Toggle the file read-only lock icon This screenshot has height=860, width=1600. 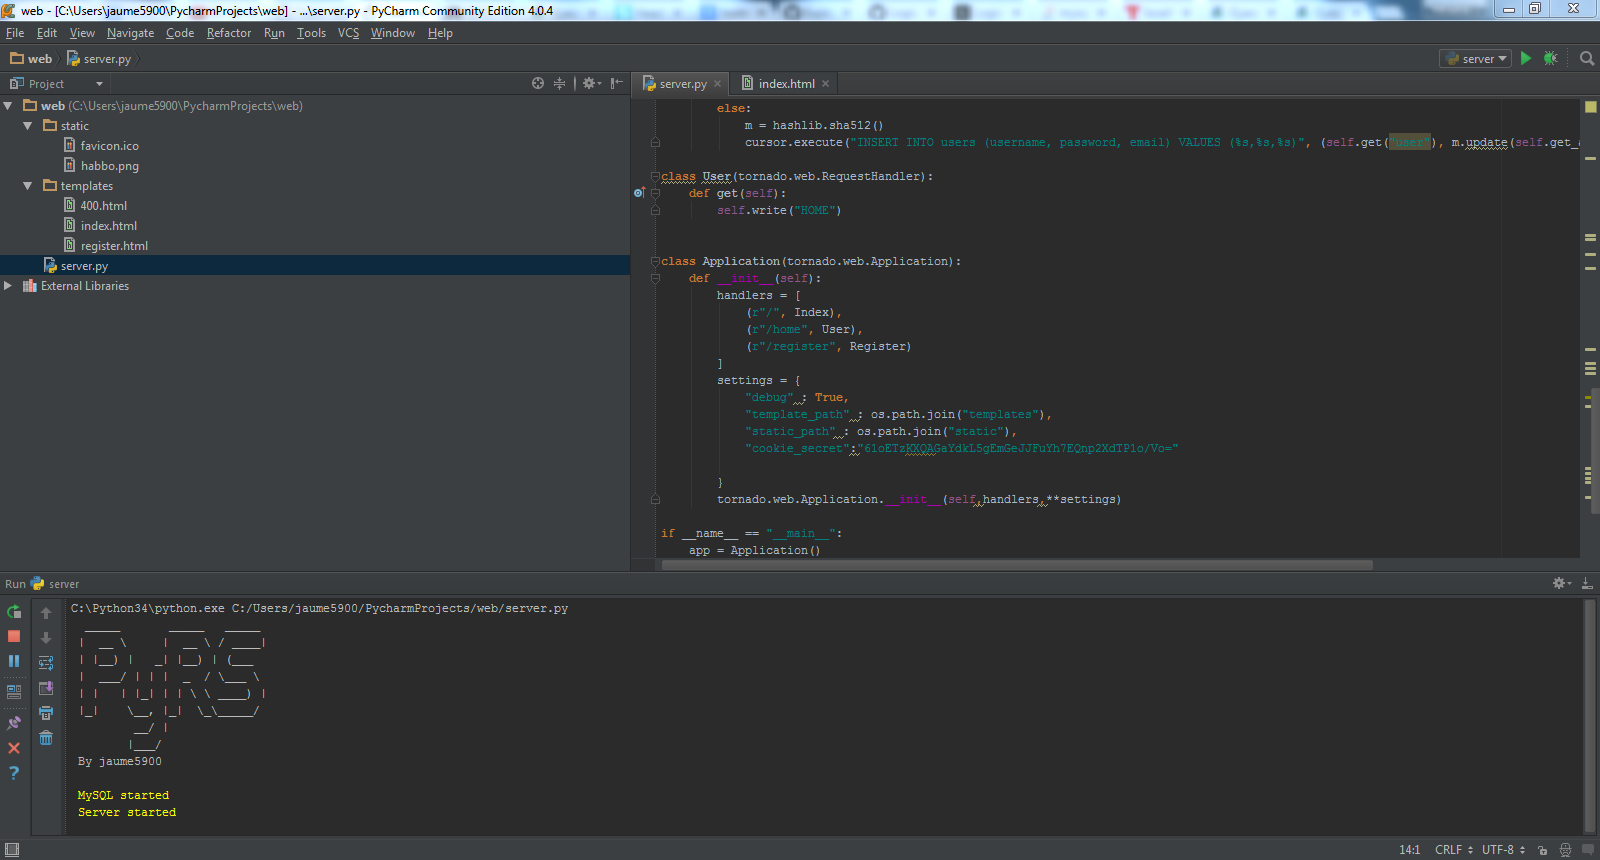point(1543,850)
